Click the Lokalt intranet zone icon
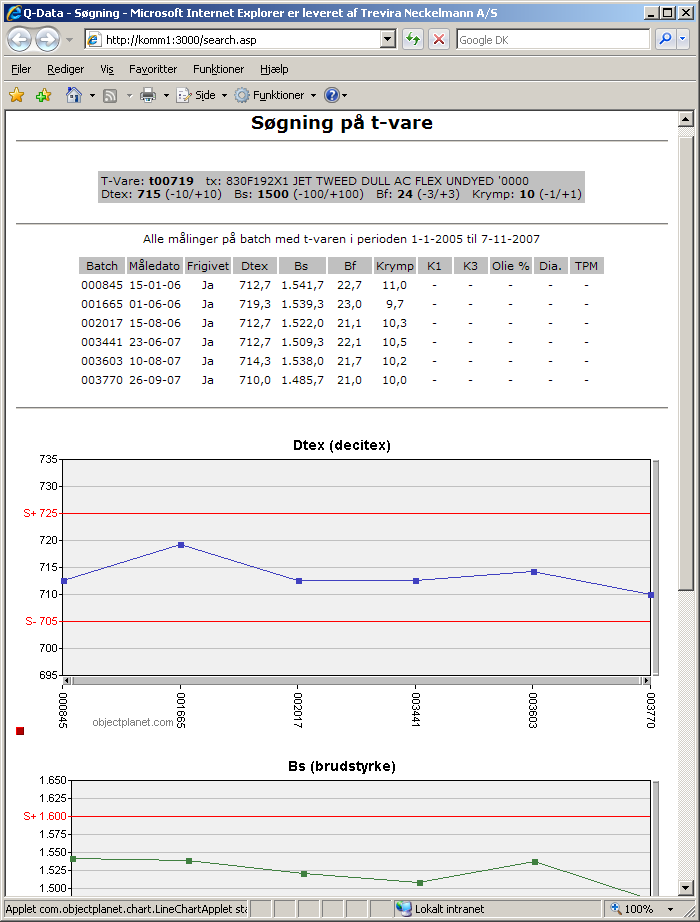 (x=404, y=908)
